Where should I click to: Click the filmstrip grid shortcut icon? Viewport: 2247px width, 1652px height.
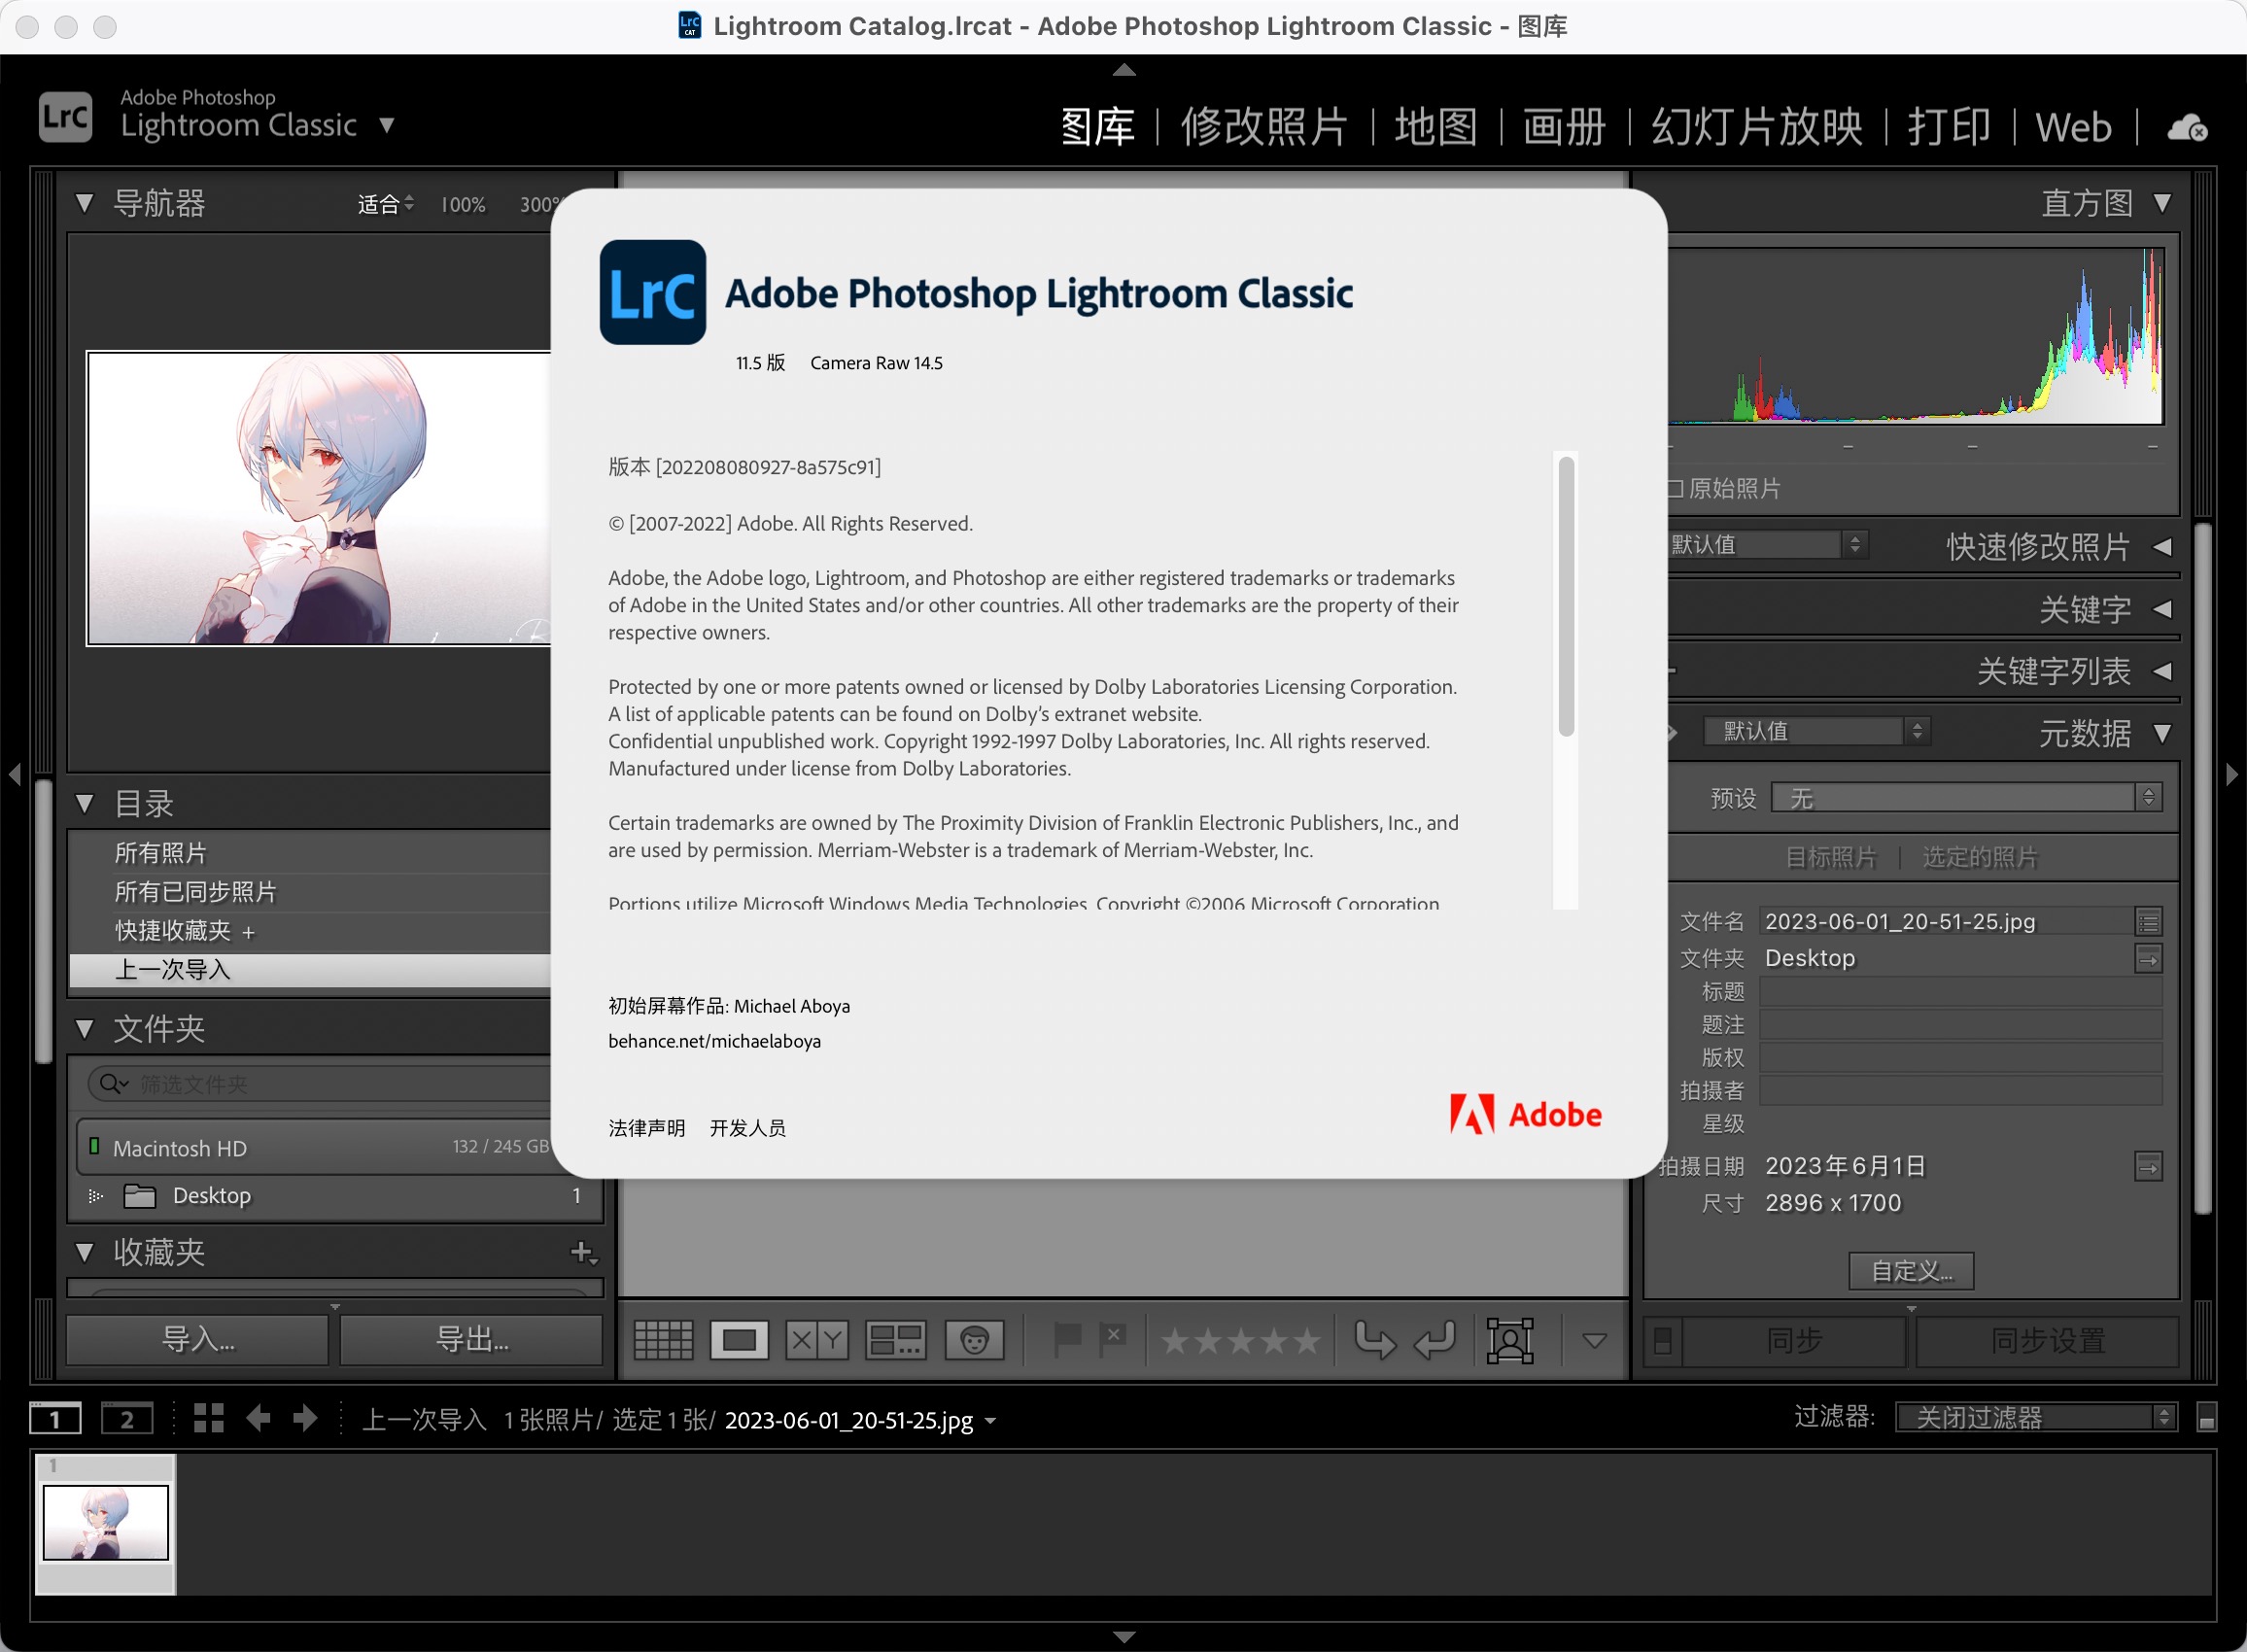pos(208,1417)
